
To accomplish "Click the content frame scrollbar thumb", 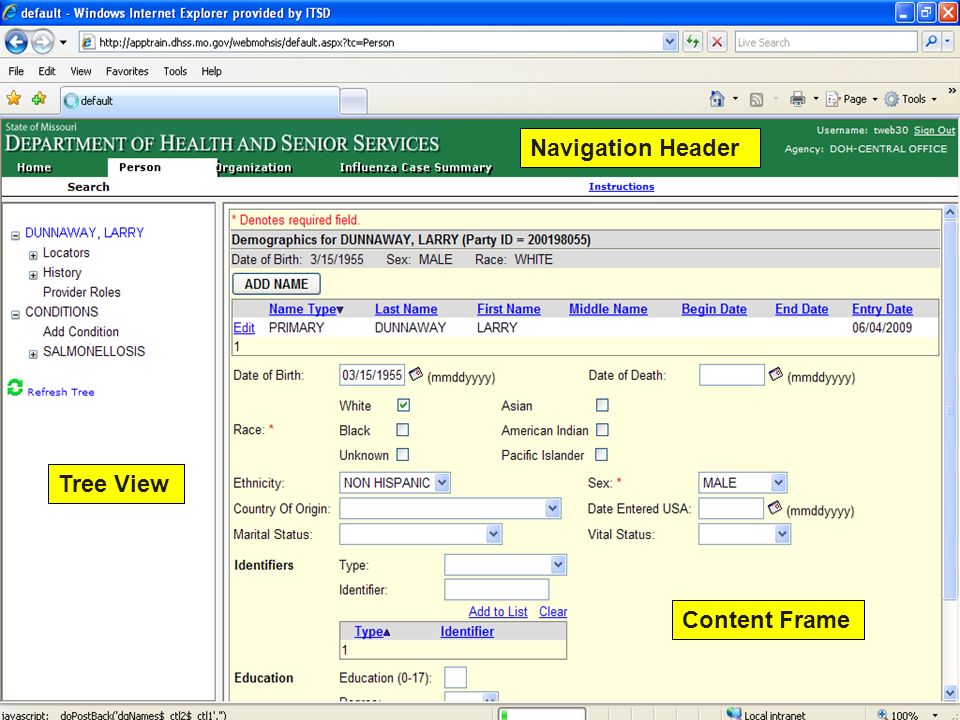I will (950, 410).
